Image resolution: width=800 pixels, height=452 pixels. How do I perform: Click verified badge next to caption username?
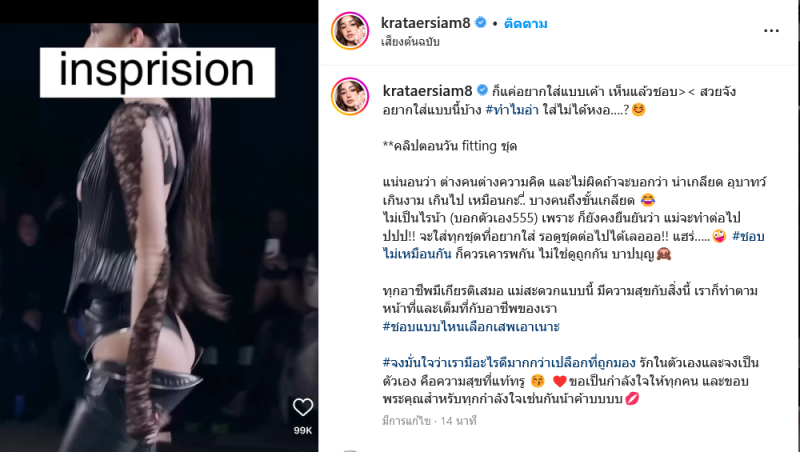[x=482, y=91]
